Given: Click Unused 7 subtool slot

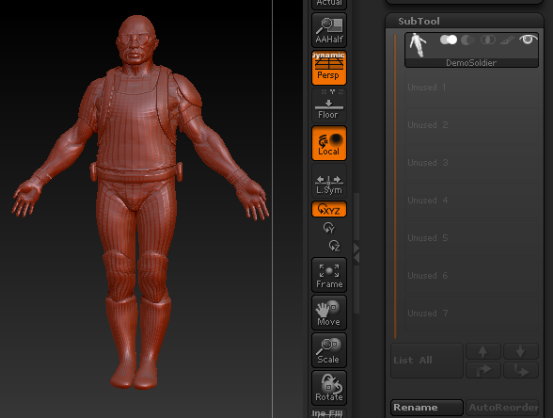Looking at the screenshot, I should click(471, 313).
